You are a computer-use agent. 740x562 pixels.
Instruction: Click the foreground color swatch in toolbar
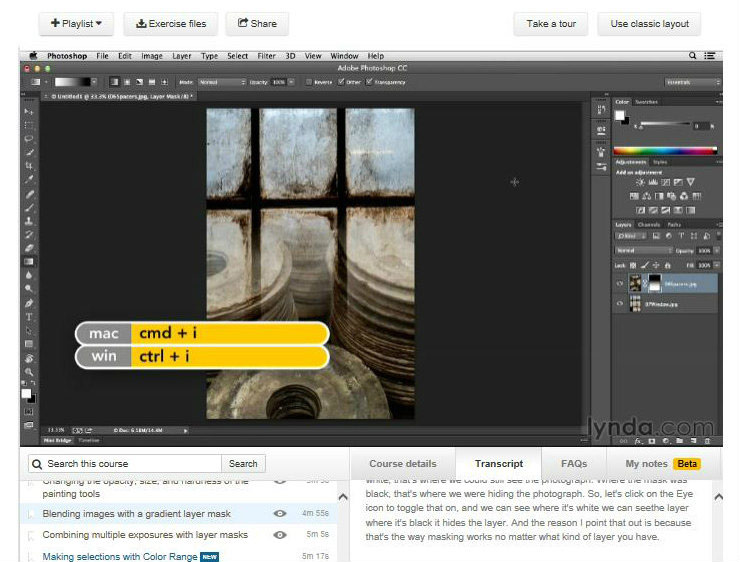[26, 394]
